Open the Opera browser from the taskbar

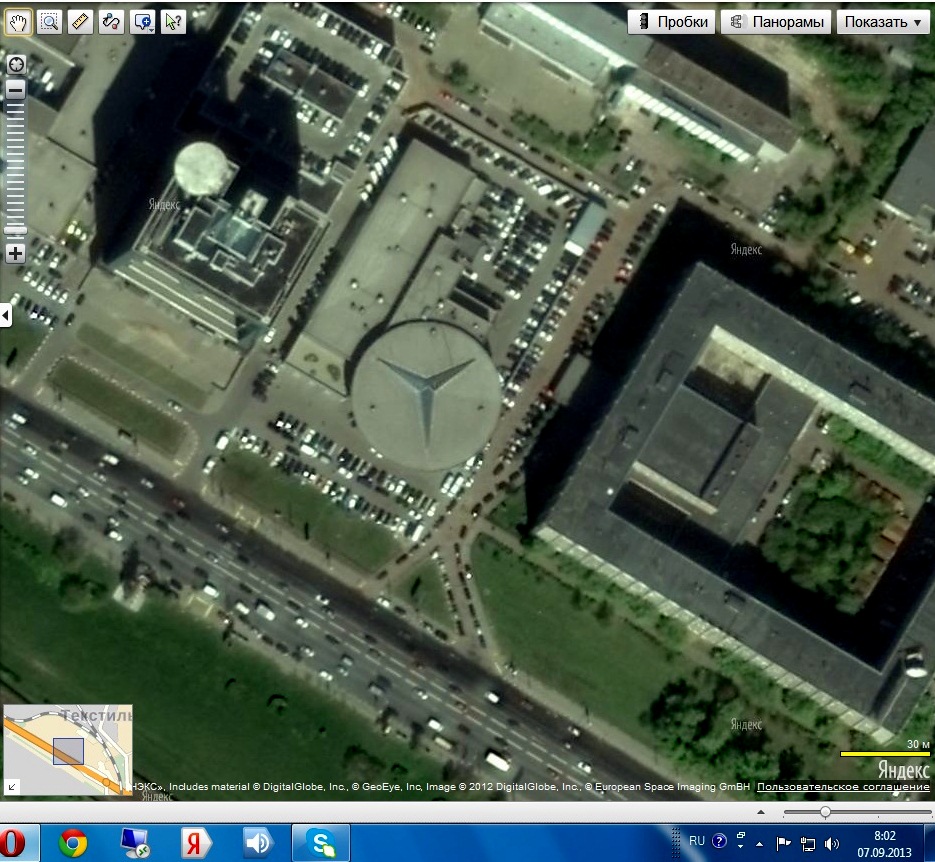[14, 844]
